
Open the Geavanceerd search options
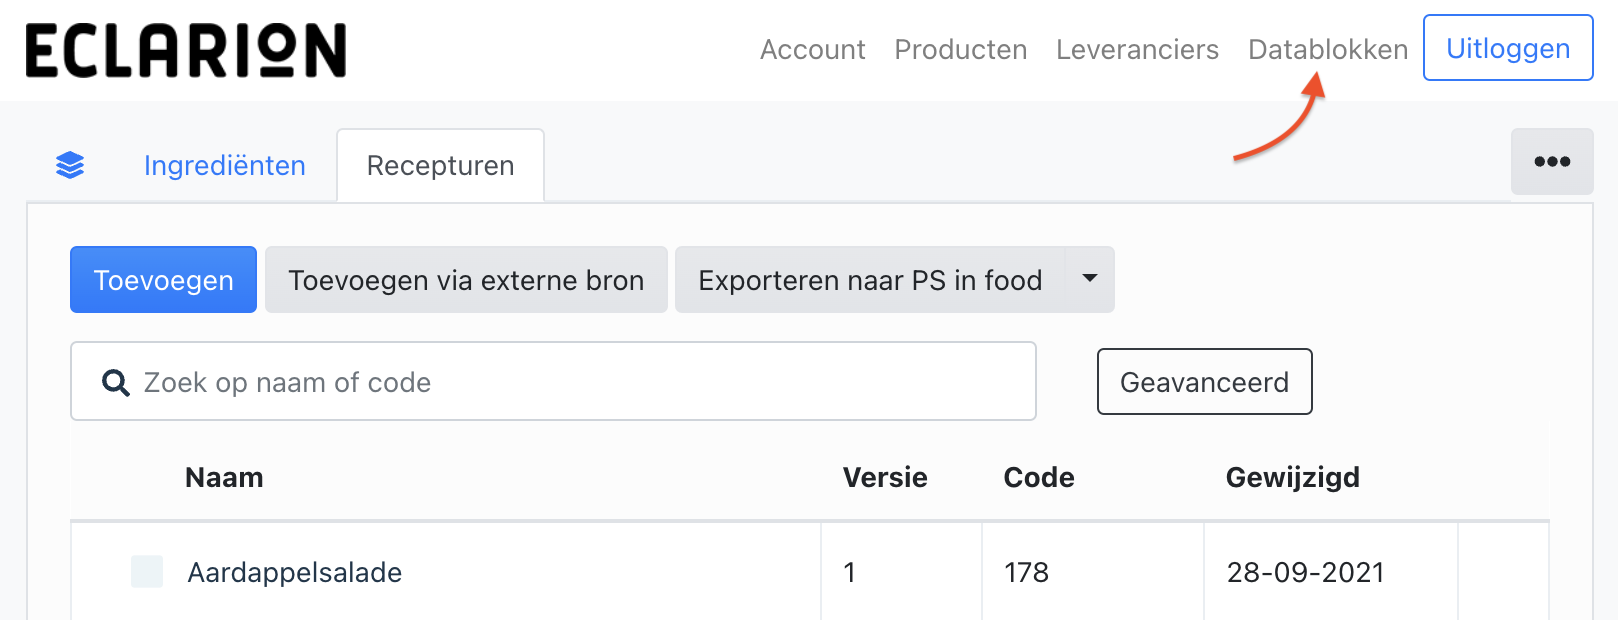(x=1204, y=382)
